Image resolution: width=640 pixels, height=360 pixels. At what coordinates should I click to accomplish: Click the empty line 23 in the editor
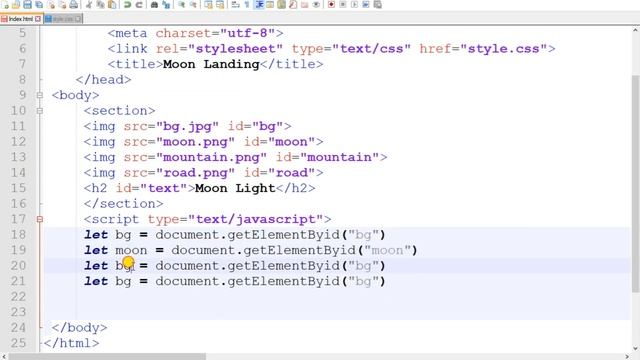337,312
